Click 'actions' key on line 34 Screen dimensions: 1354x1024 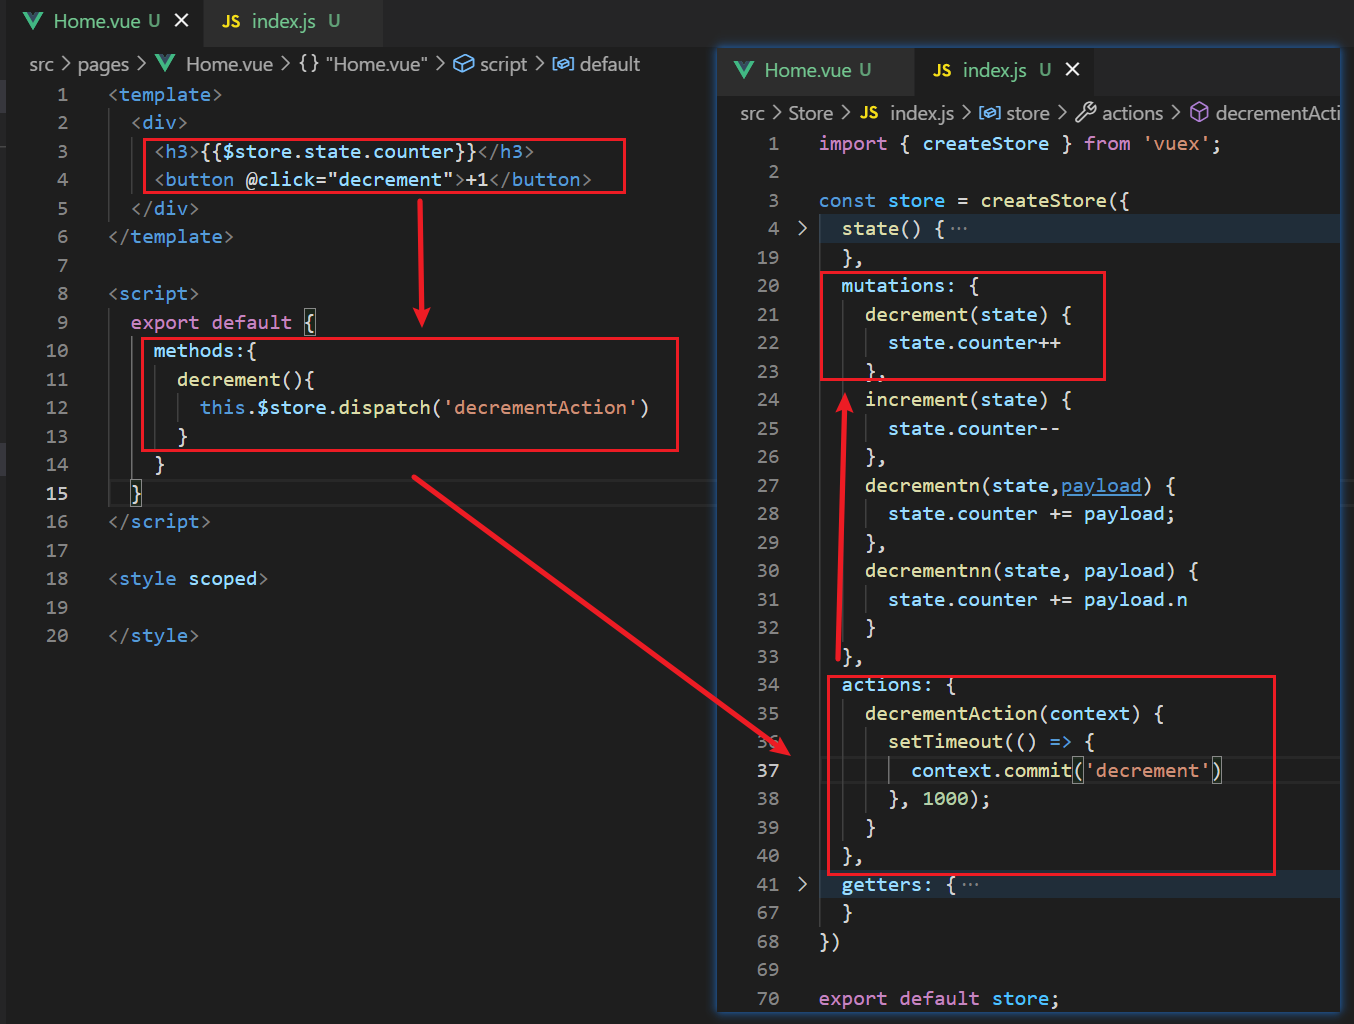881,685
